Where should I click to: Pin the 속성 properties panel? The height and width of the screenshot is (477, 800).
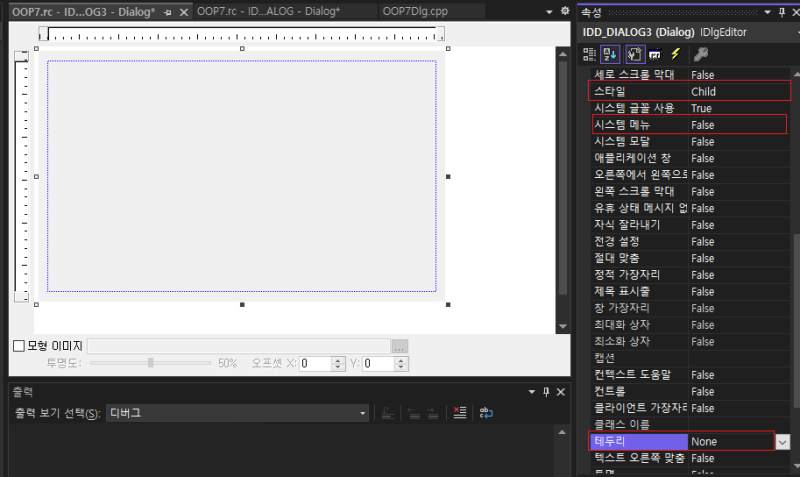click(782, 12)
